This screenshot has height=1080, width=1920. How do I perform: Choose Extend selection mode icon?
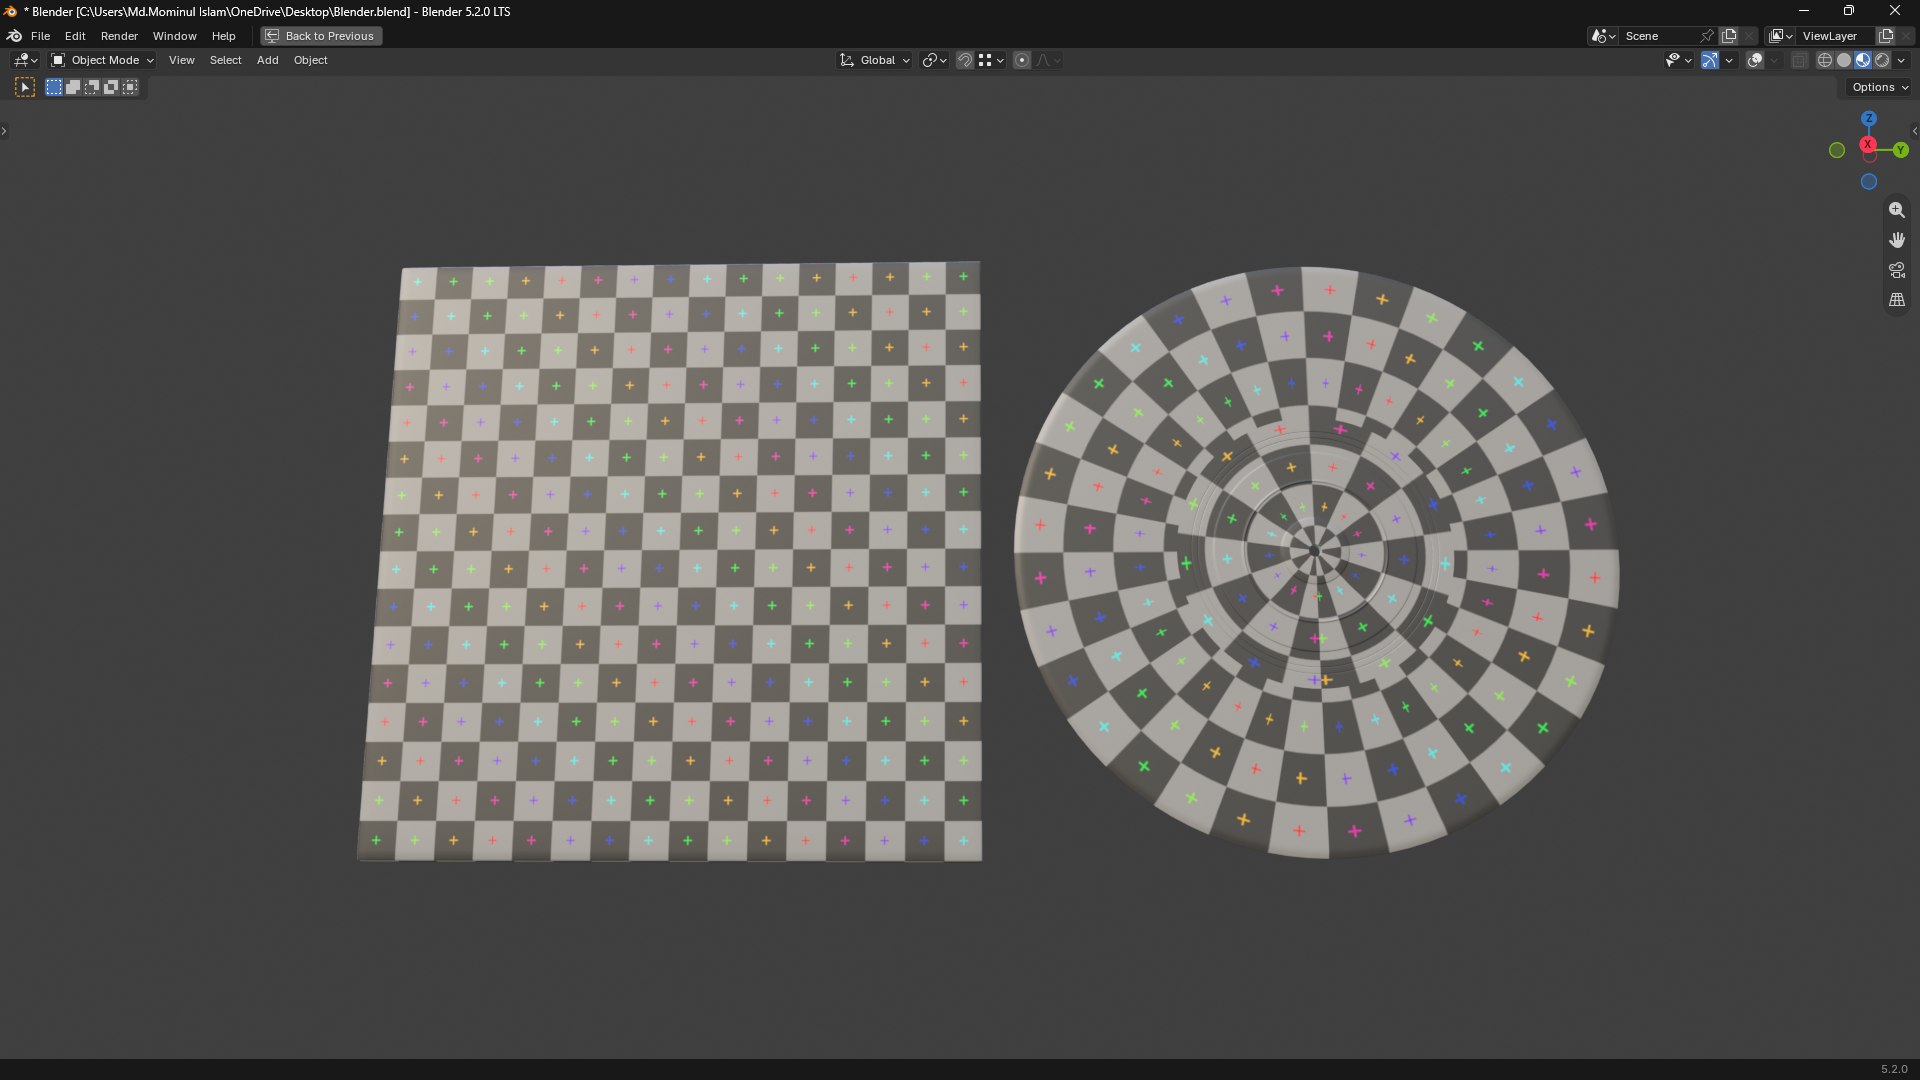pos(73,88)
